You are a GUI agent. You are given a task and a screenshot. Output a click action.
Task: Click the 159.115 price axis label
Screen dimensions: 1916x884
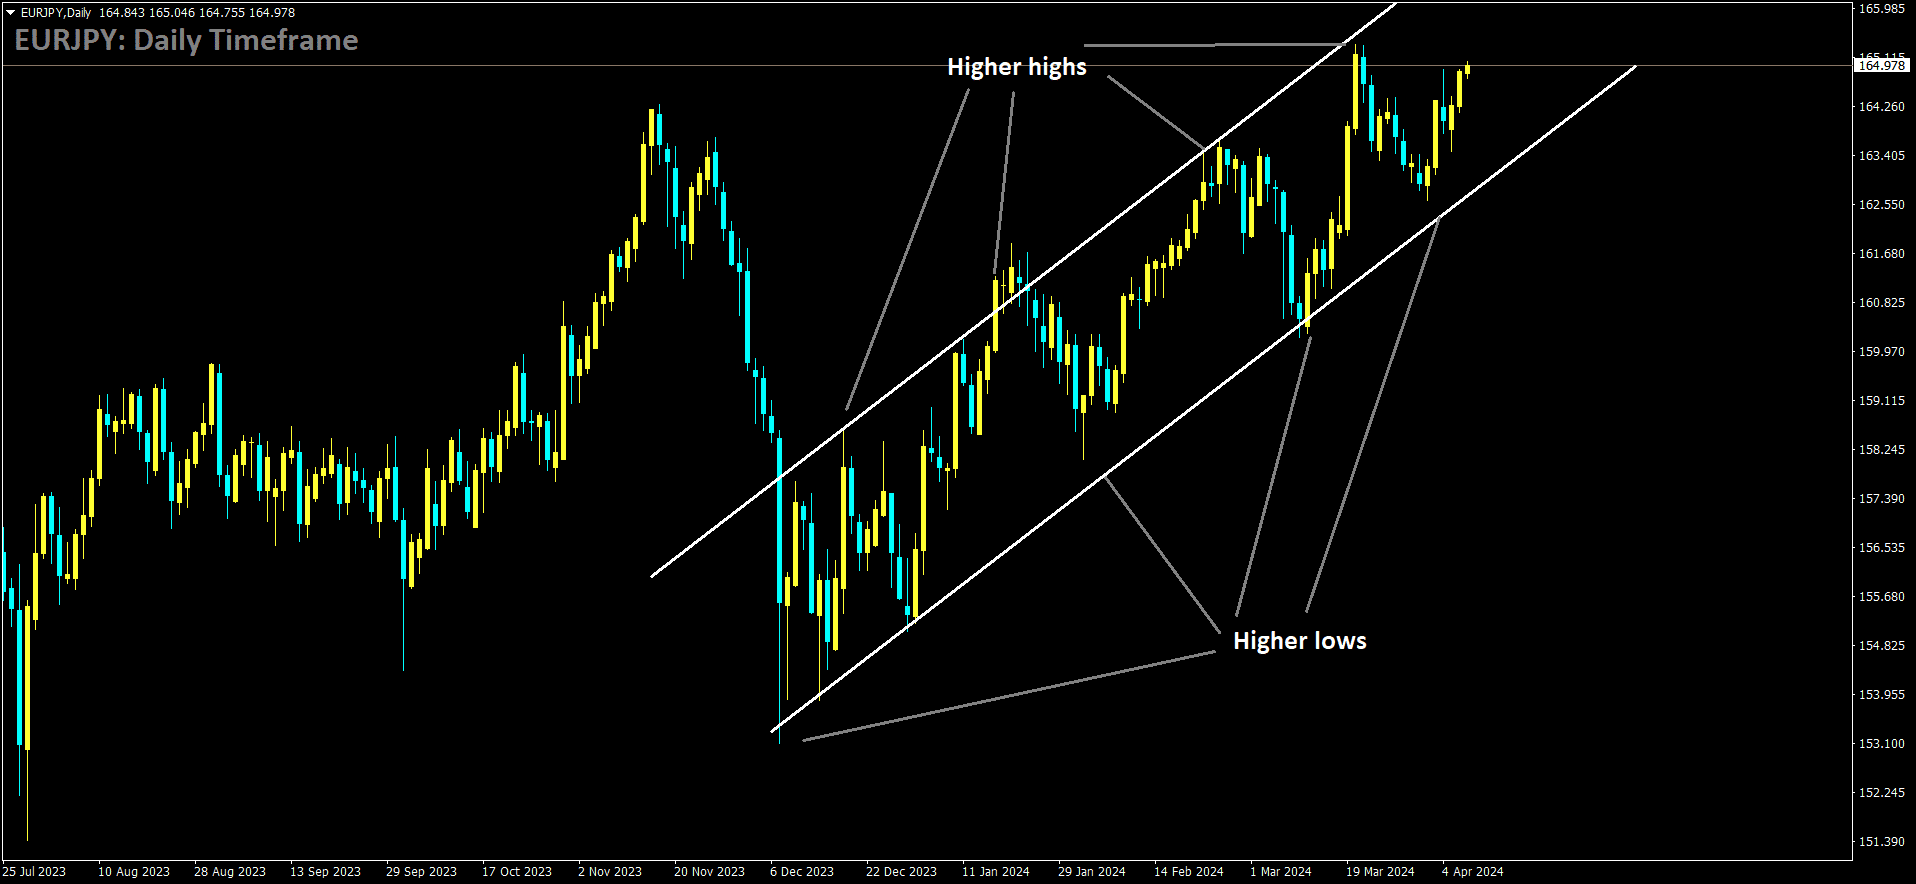tap(1881, 401)
